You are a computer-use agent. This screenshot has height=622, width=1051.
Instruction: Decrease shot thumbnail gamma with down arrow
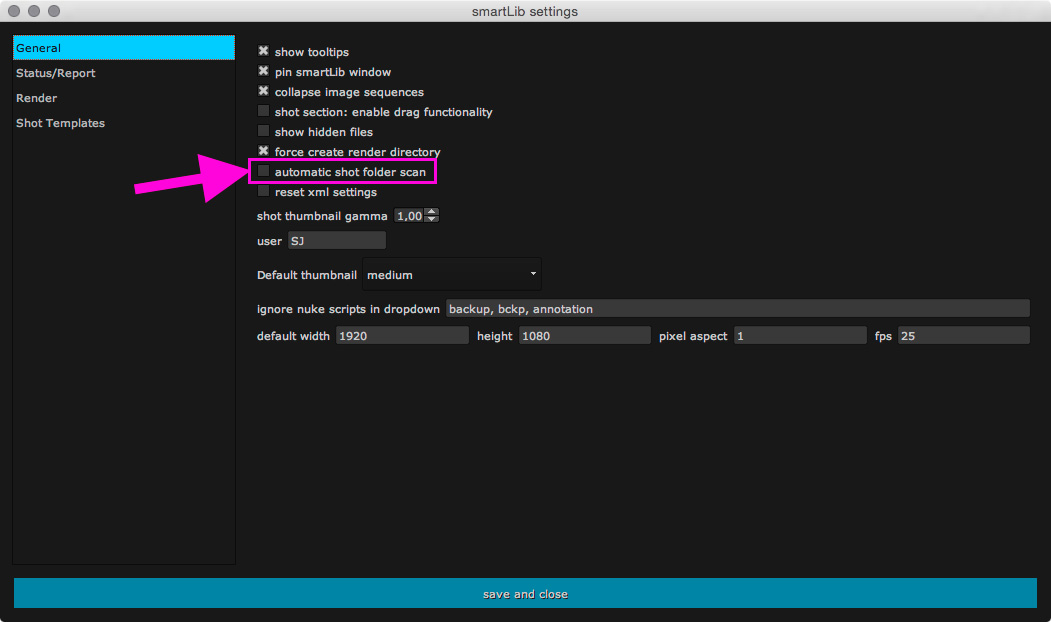coord(431,220)
